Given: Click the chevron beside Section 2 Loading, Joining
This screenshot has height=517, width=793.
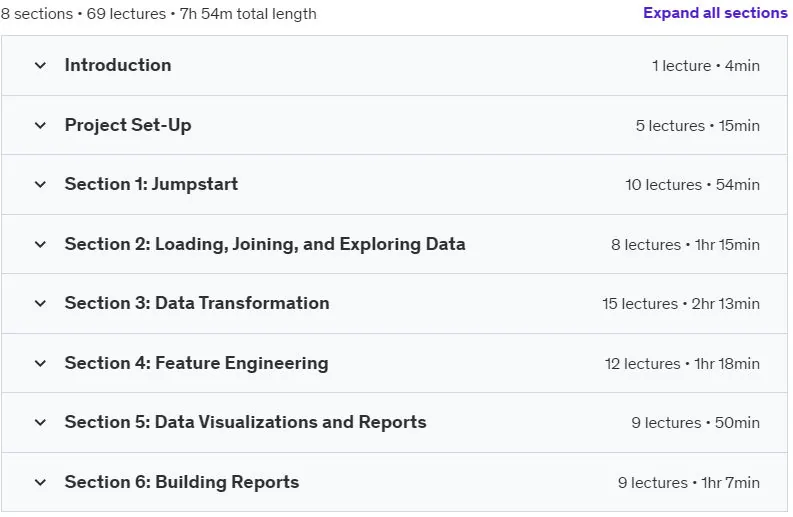Looking at the screenshot, I should tap(40, 244).
